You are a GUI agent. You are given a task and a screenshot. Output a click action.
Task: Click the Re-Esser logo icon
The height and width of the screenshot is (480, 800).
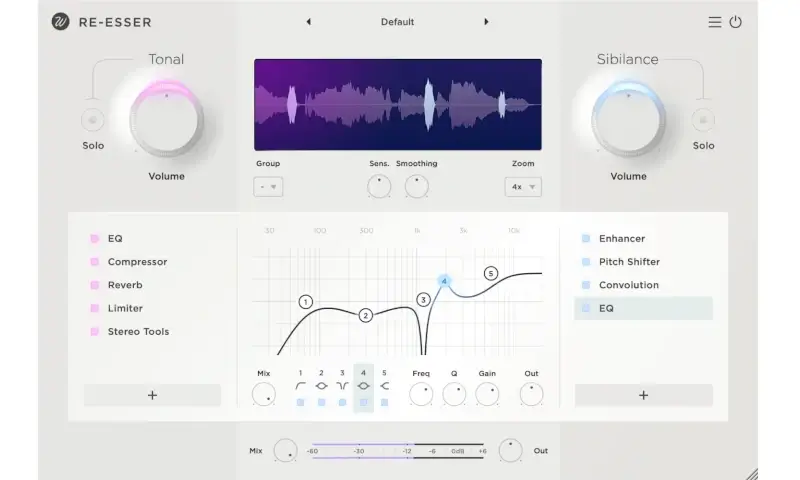(x=61, y=22)
